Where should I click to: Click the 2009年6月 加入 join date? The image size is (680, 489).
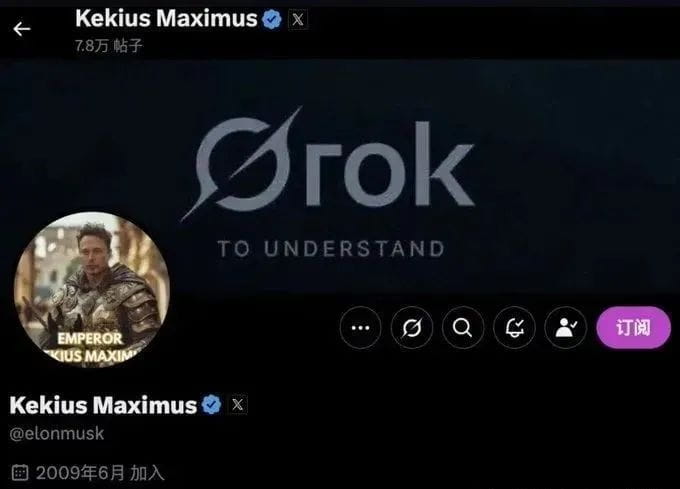(x=100, y=473)
